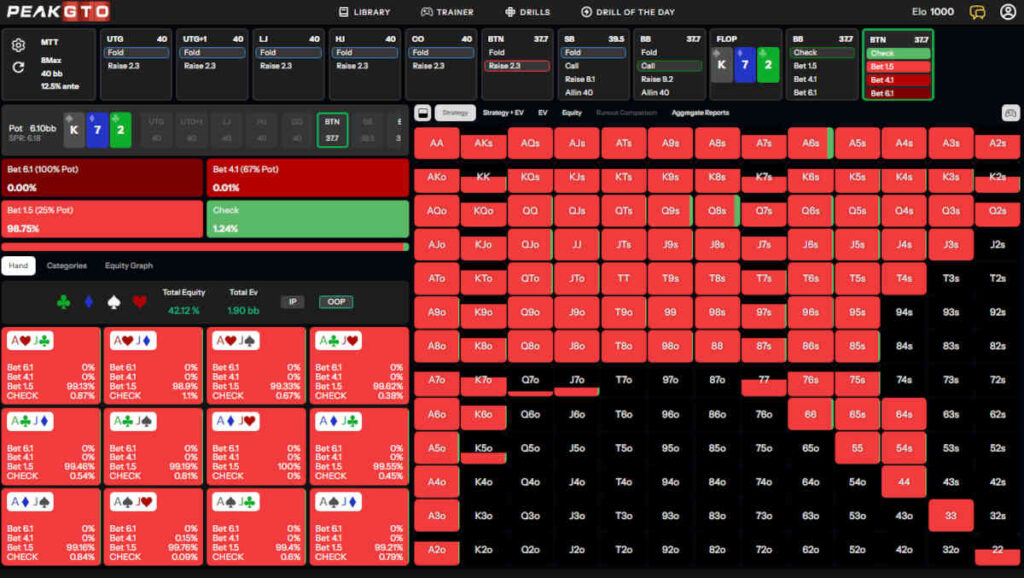The width and height of the screenshot is (1024, 578).
Task: Choose Bet 1.5 in highlighted BTN panel
Action: point(898,67)
